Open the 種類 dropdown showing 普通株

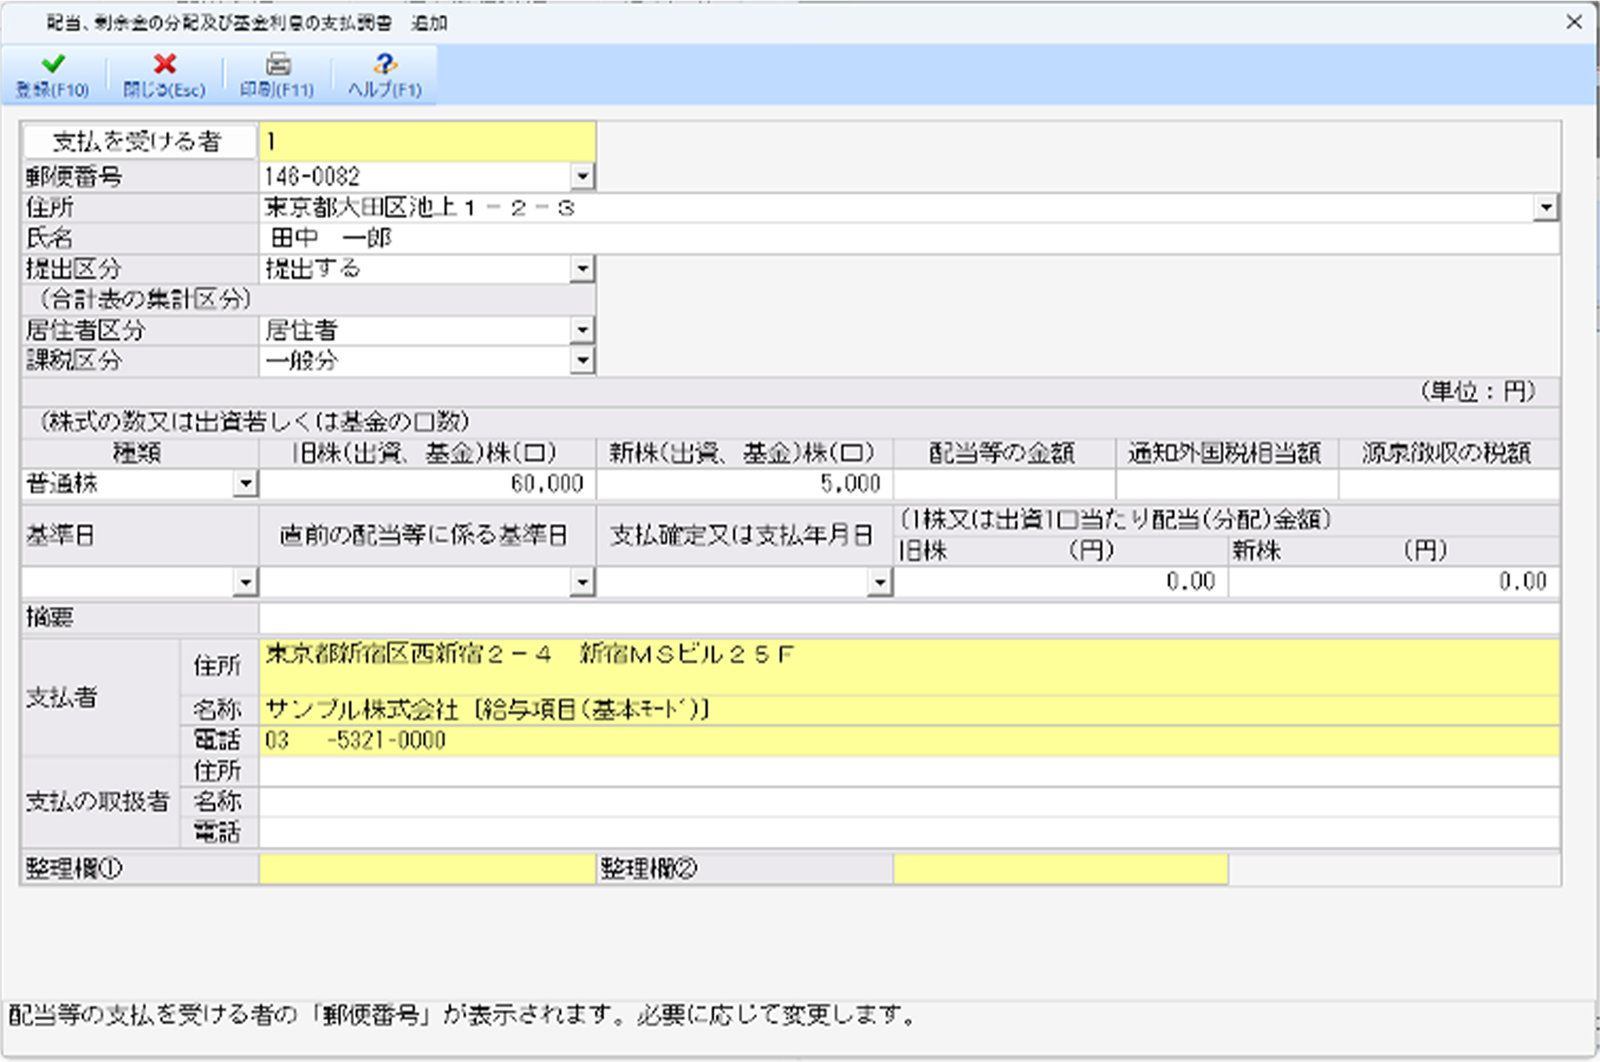click(247, 484)
